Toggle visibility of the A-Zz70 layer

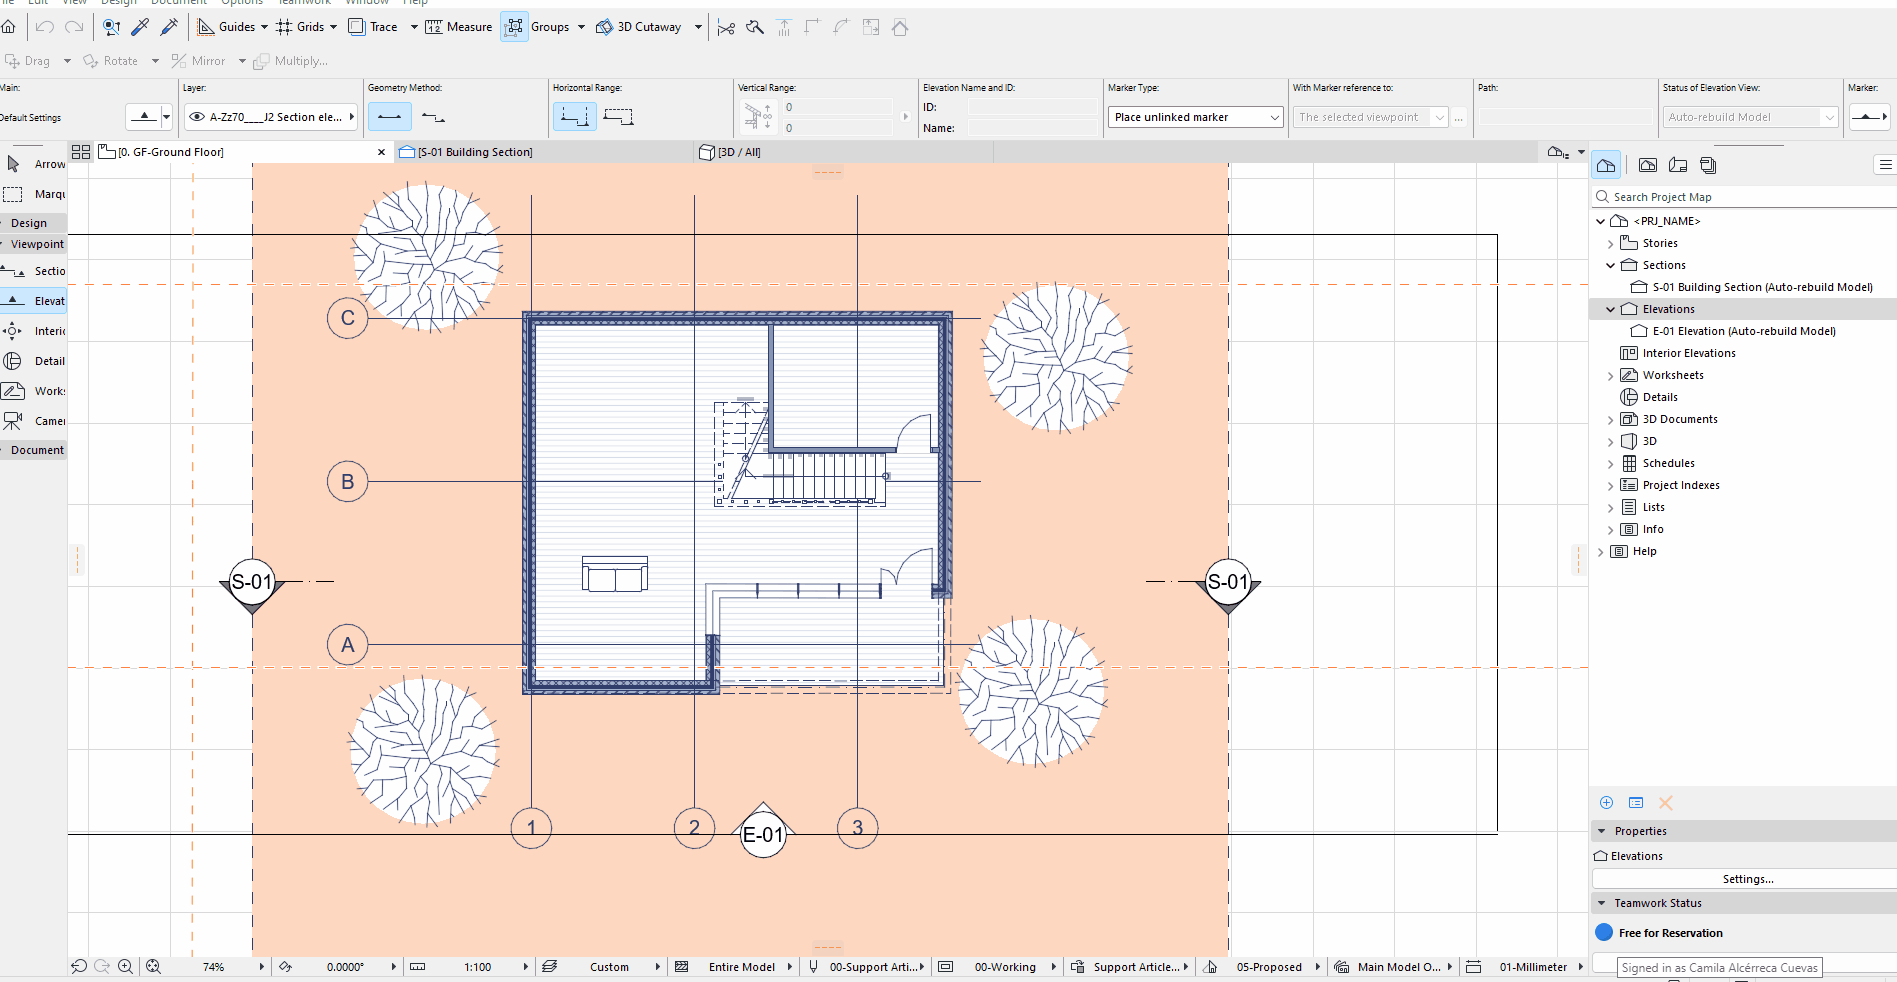tap(197, 117)
